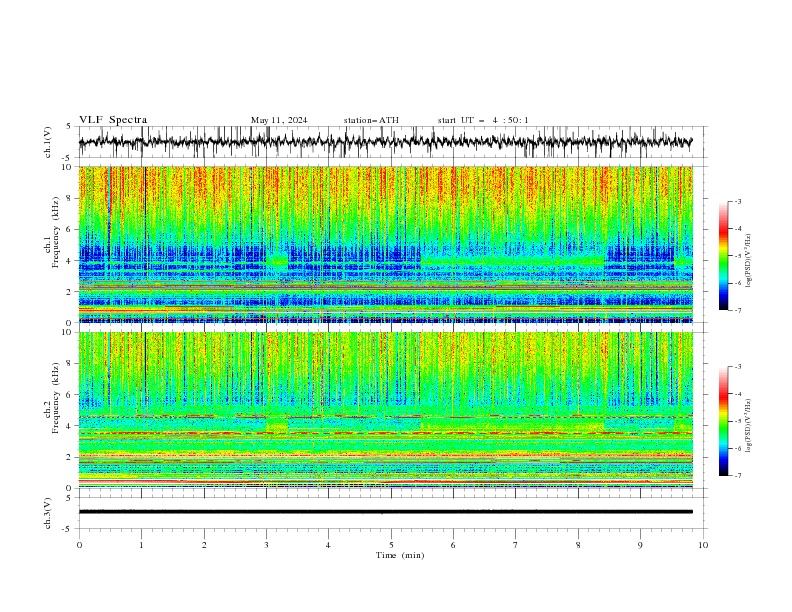Screen dimensions: 792x612
Task: Click the "3" tick on the Time axis
Action: tap(266, 545)
